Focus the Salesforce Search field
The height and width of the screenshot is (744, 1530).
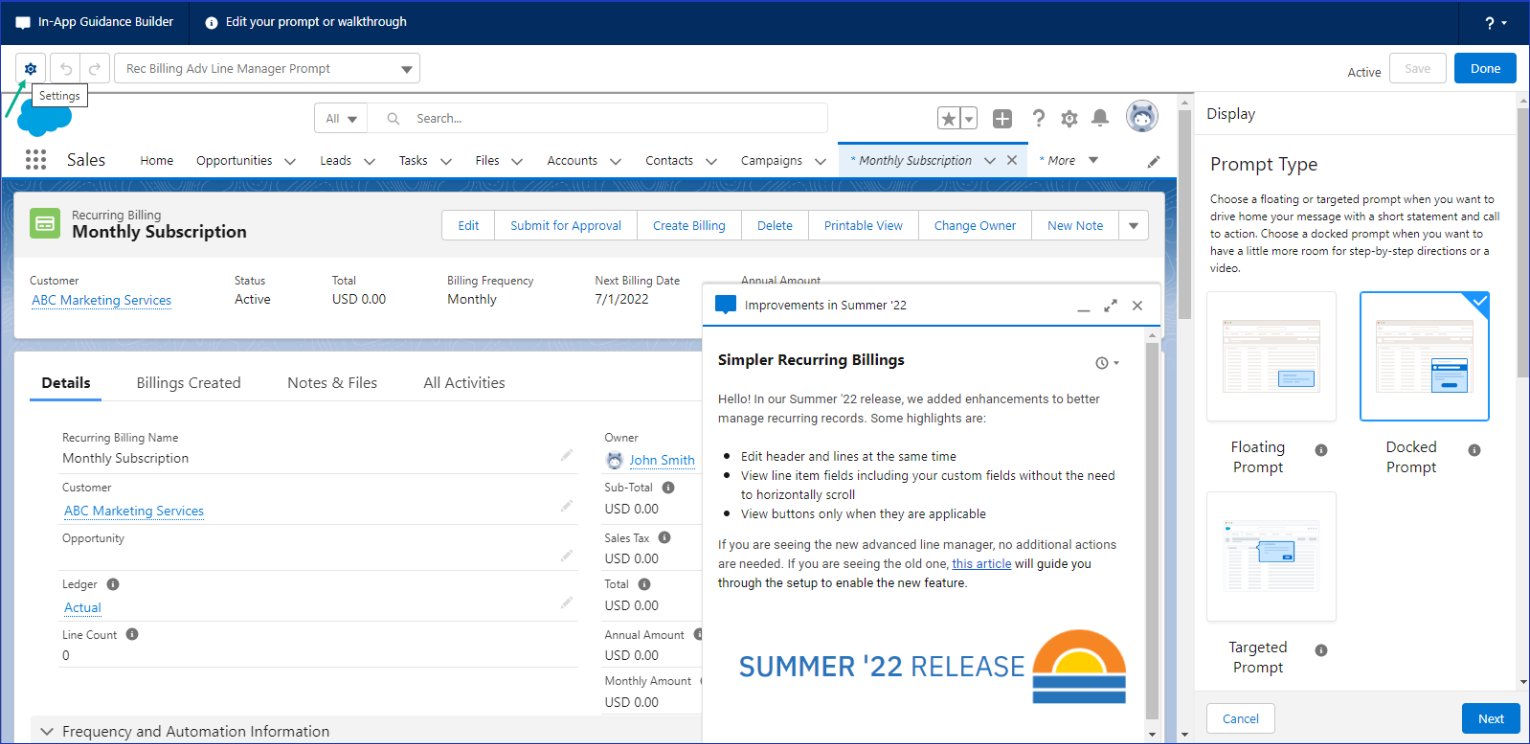[597, 118]
